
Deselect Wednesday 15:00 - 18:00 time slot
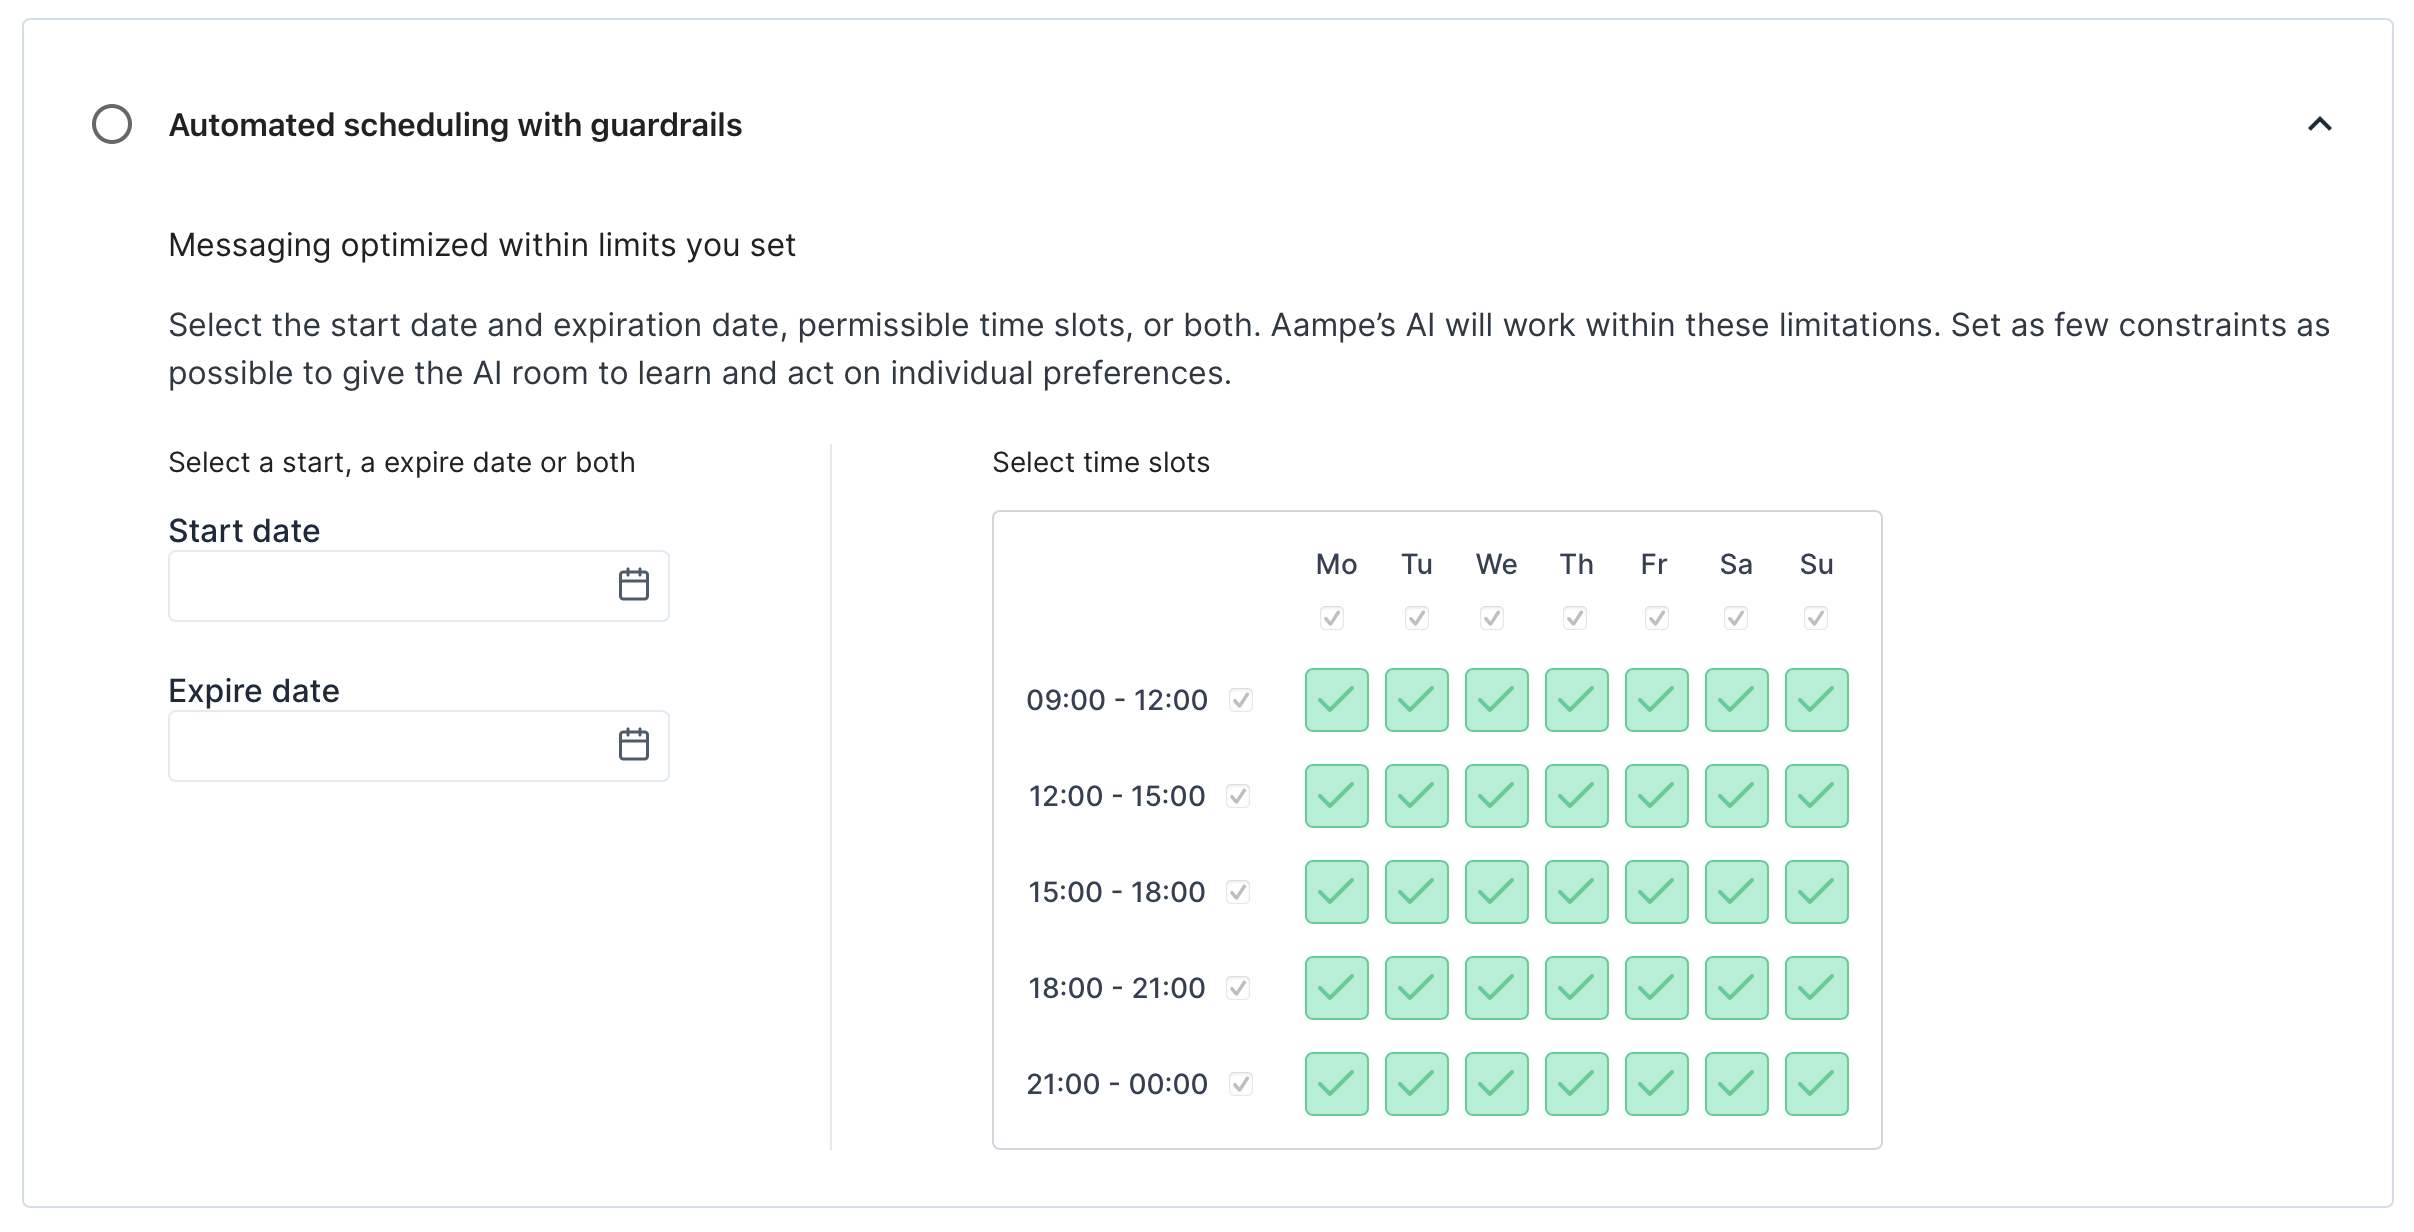click(1497, 892)
